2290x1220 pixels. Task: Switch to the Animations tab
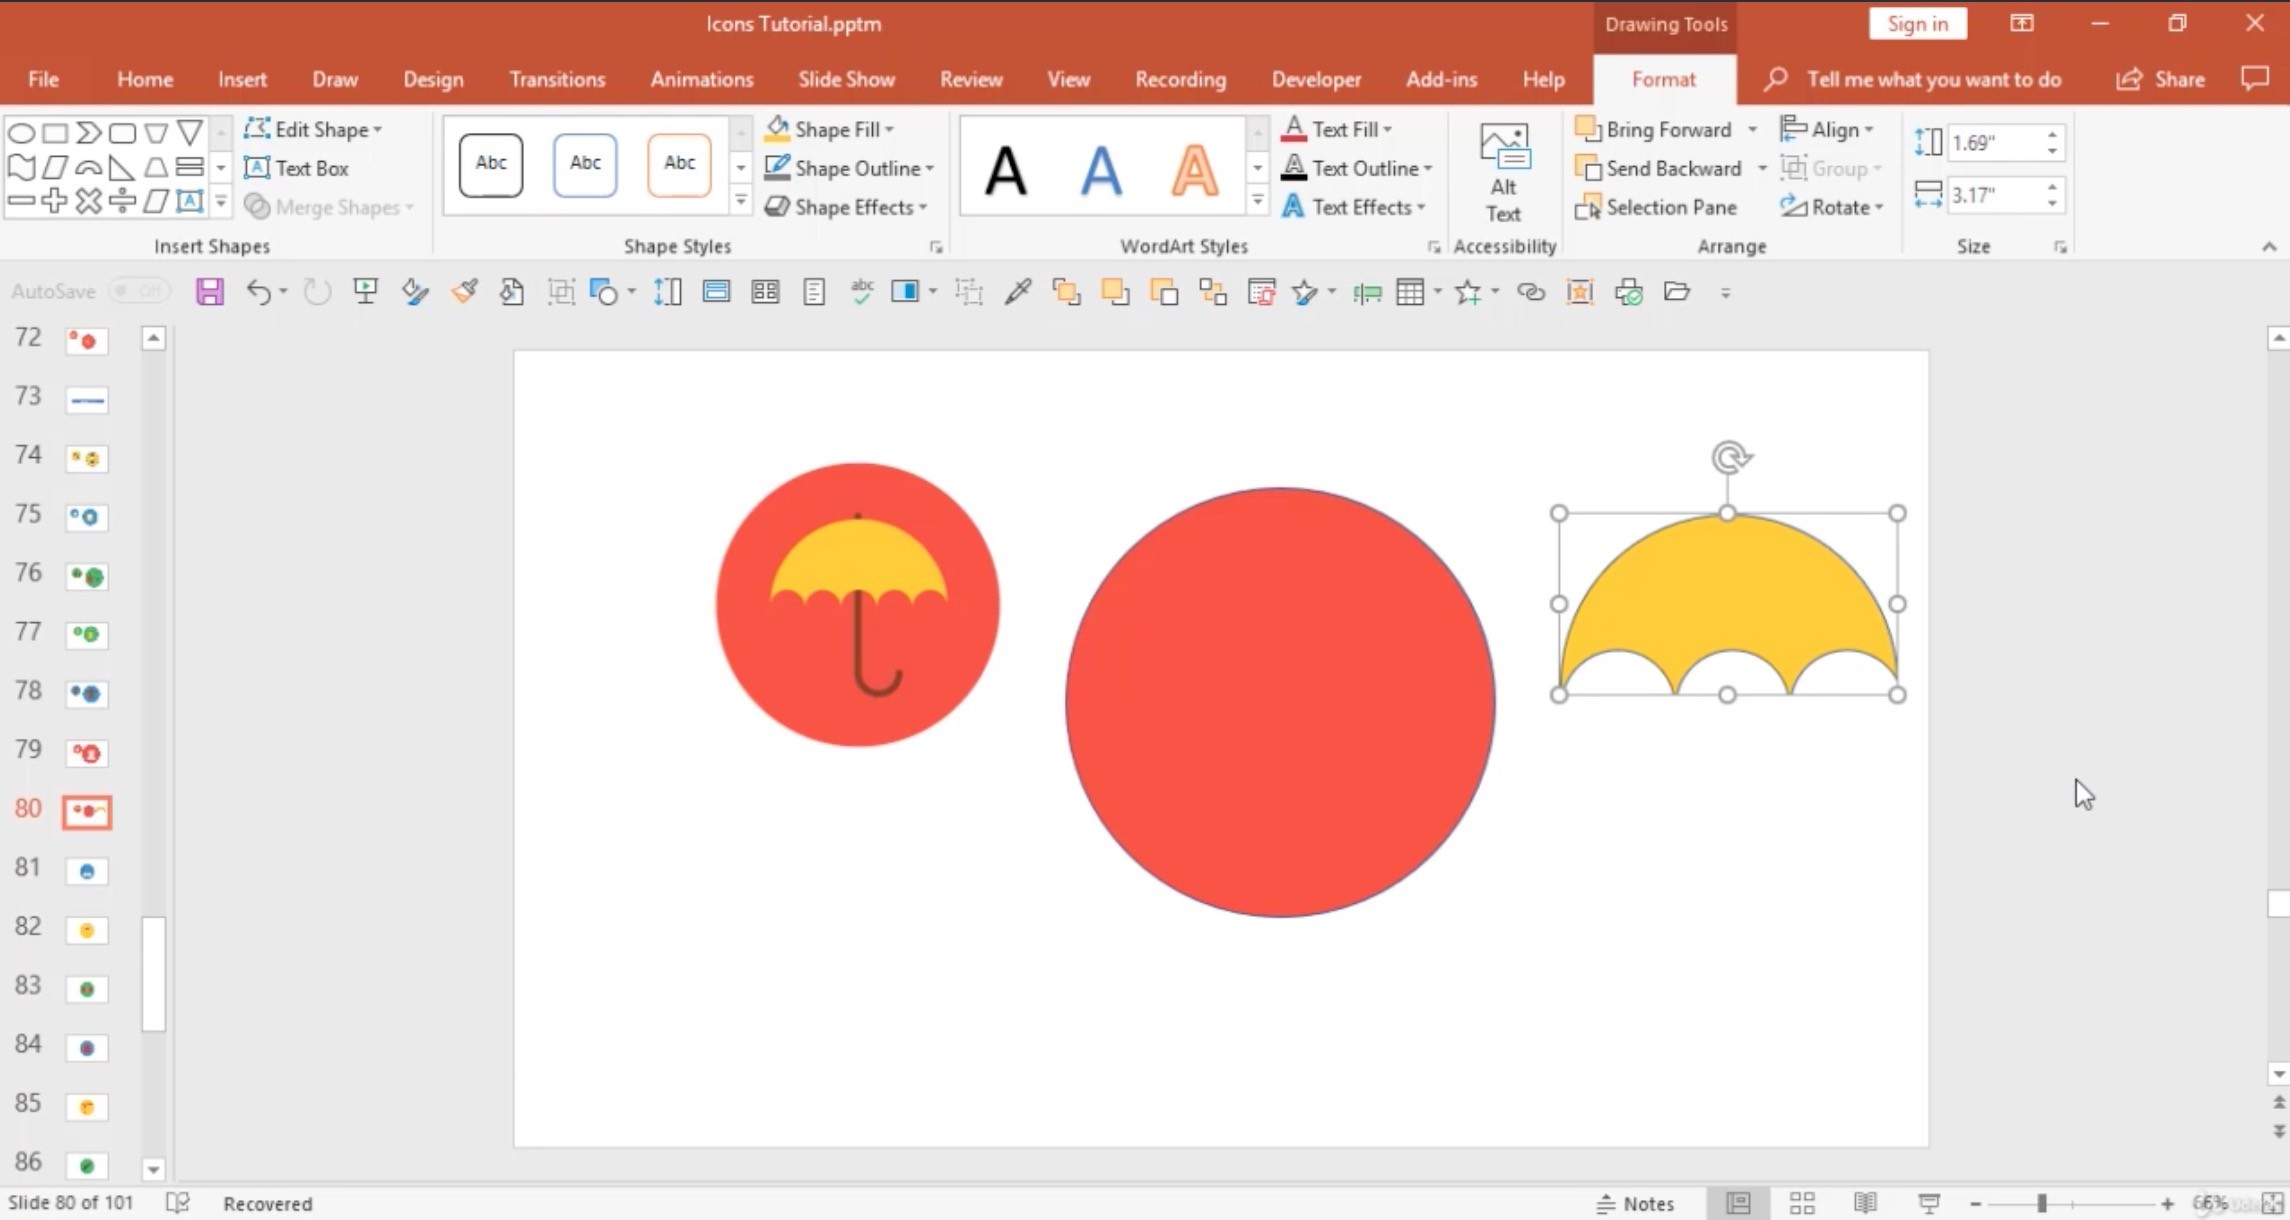coord(701,79)
